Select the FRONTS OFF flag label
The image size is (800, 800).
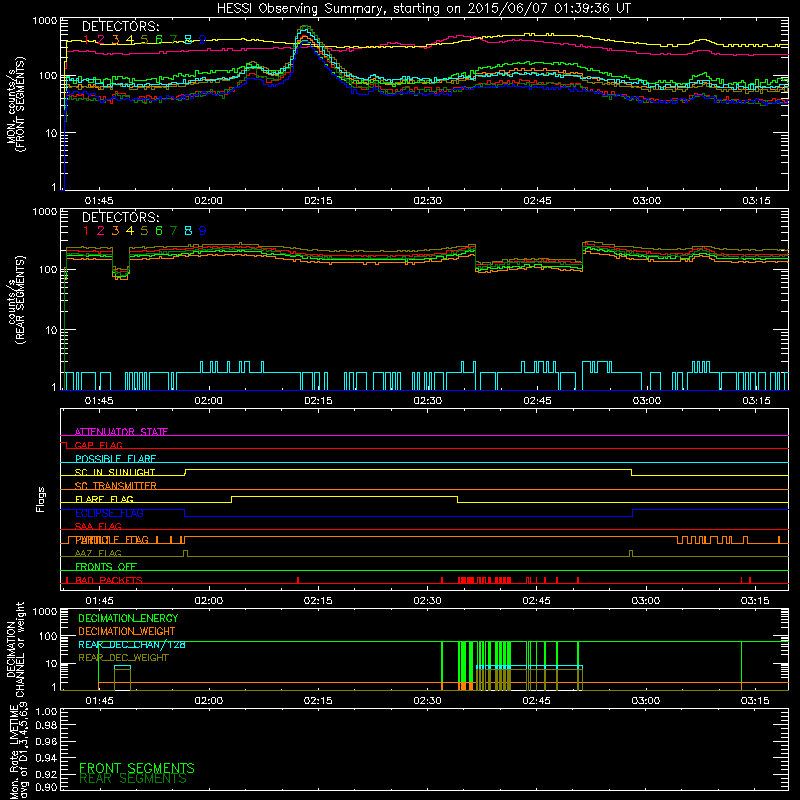click(106, 567)
